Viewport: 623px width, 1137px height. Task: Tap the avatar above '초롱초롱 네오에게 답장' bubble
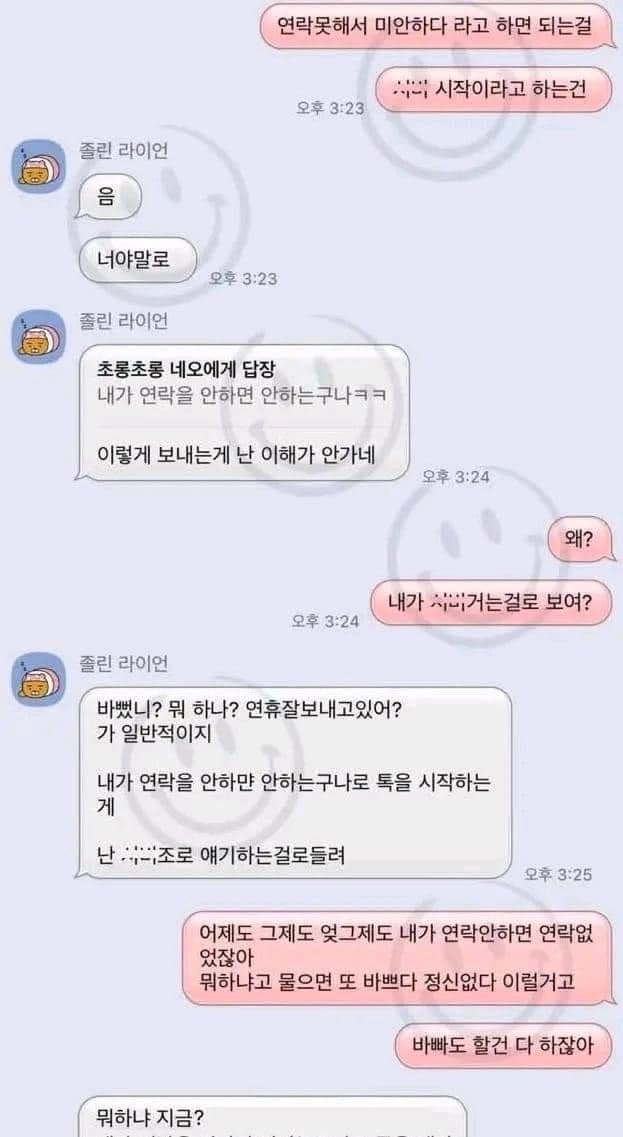coord(39,336)
